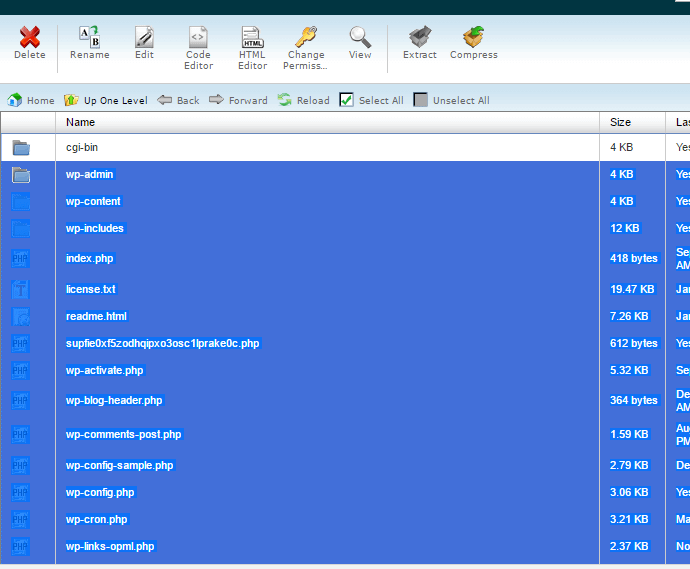Select the wp-activate.php file name
Screen dimensions: 690x569
click(x=105, y=370)
